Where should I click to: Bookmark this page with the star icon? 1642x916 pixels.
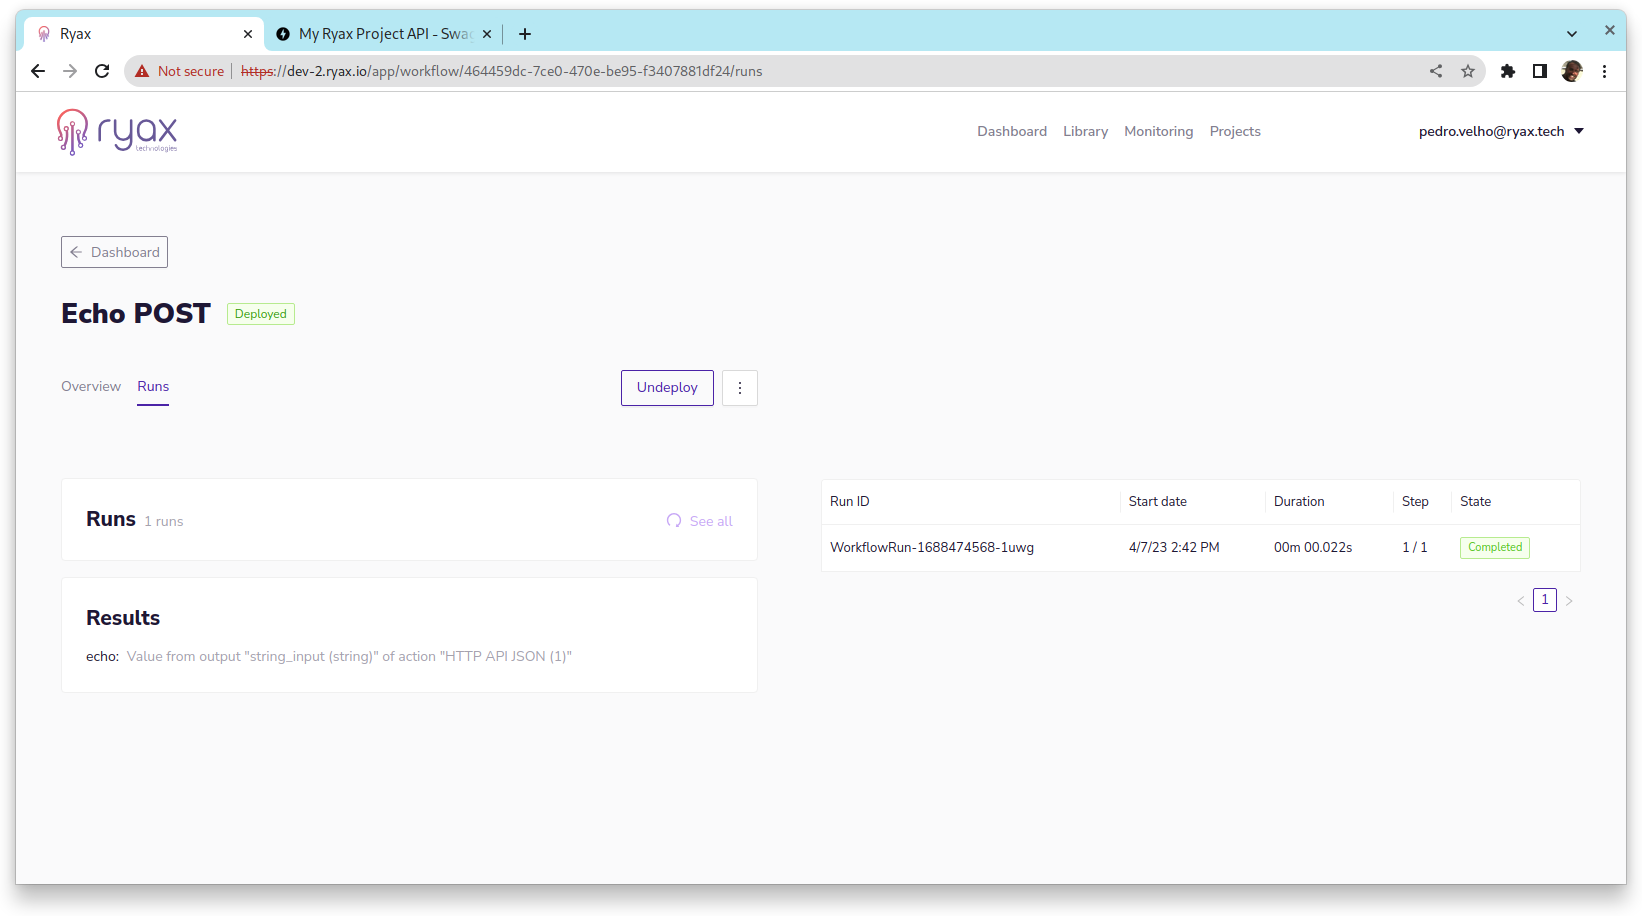coord(1468,71)
